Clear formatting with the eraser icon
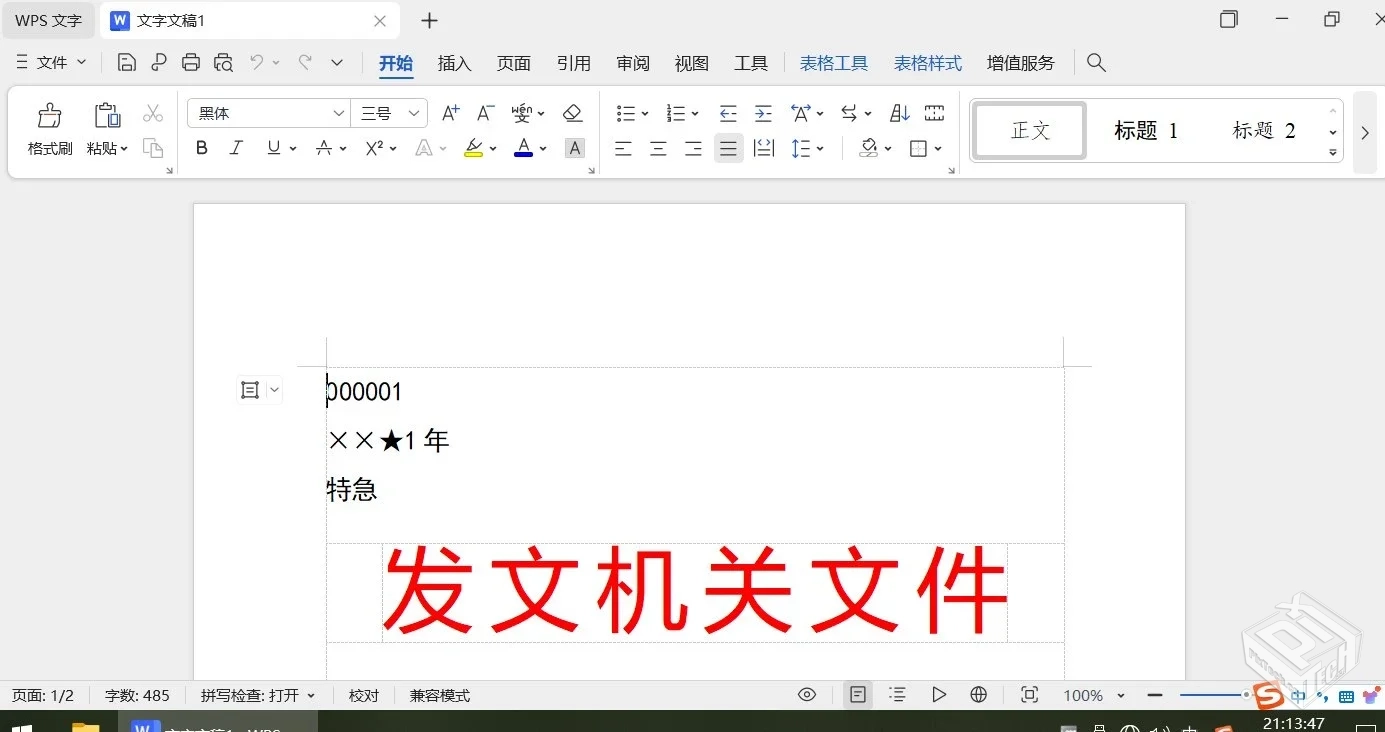The height and width of the screenshot is (732, 1385). pyautogui.click(x=573, y=113)
